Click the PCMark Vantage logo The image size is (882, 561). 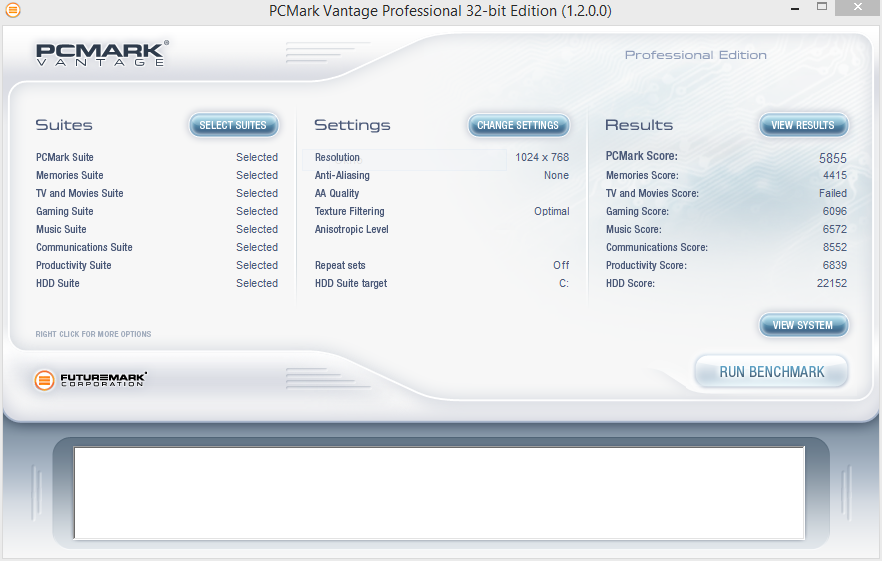click(102, 53)
